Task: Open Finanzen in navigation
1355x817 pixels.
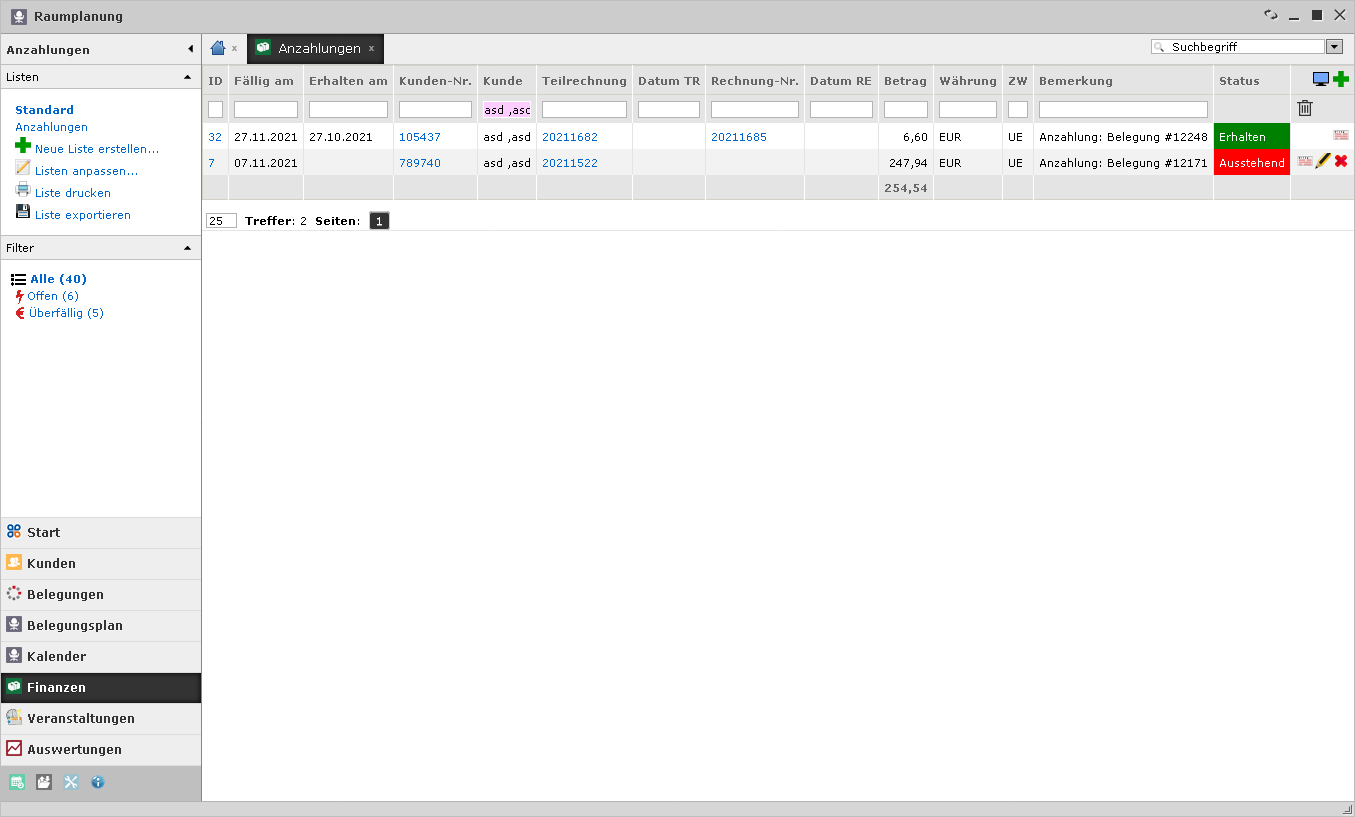Action: [x=101, y=687]
